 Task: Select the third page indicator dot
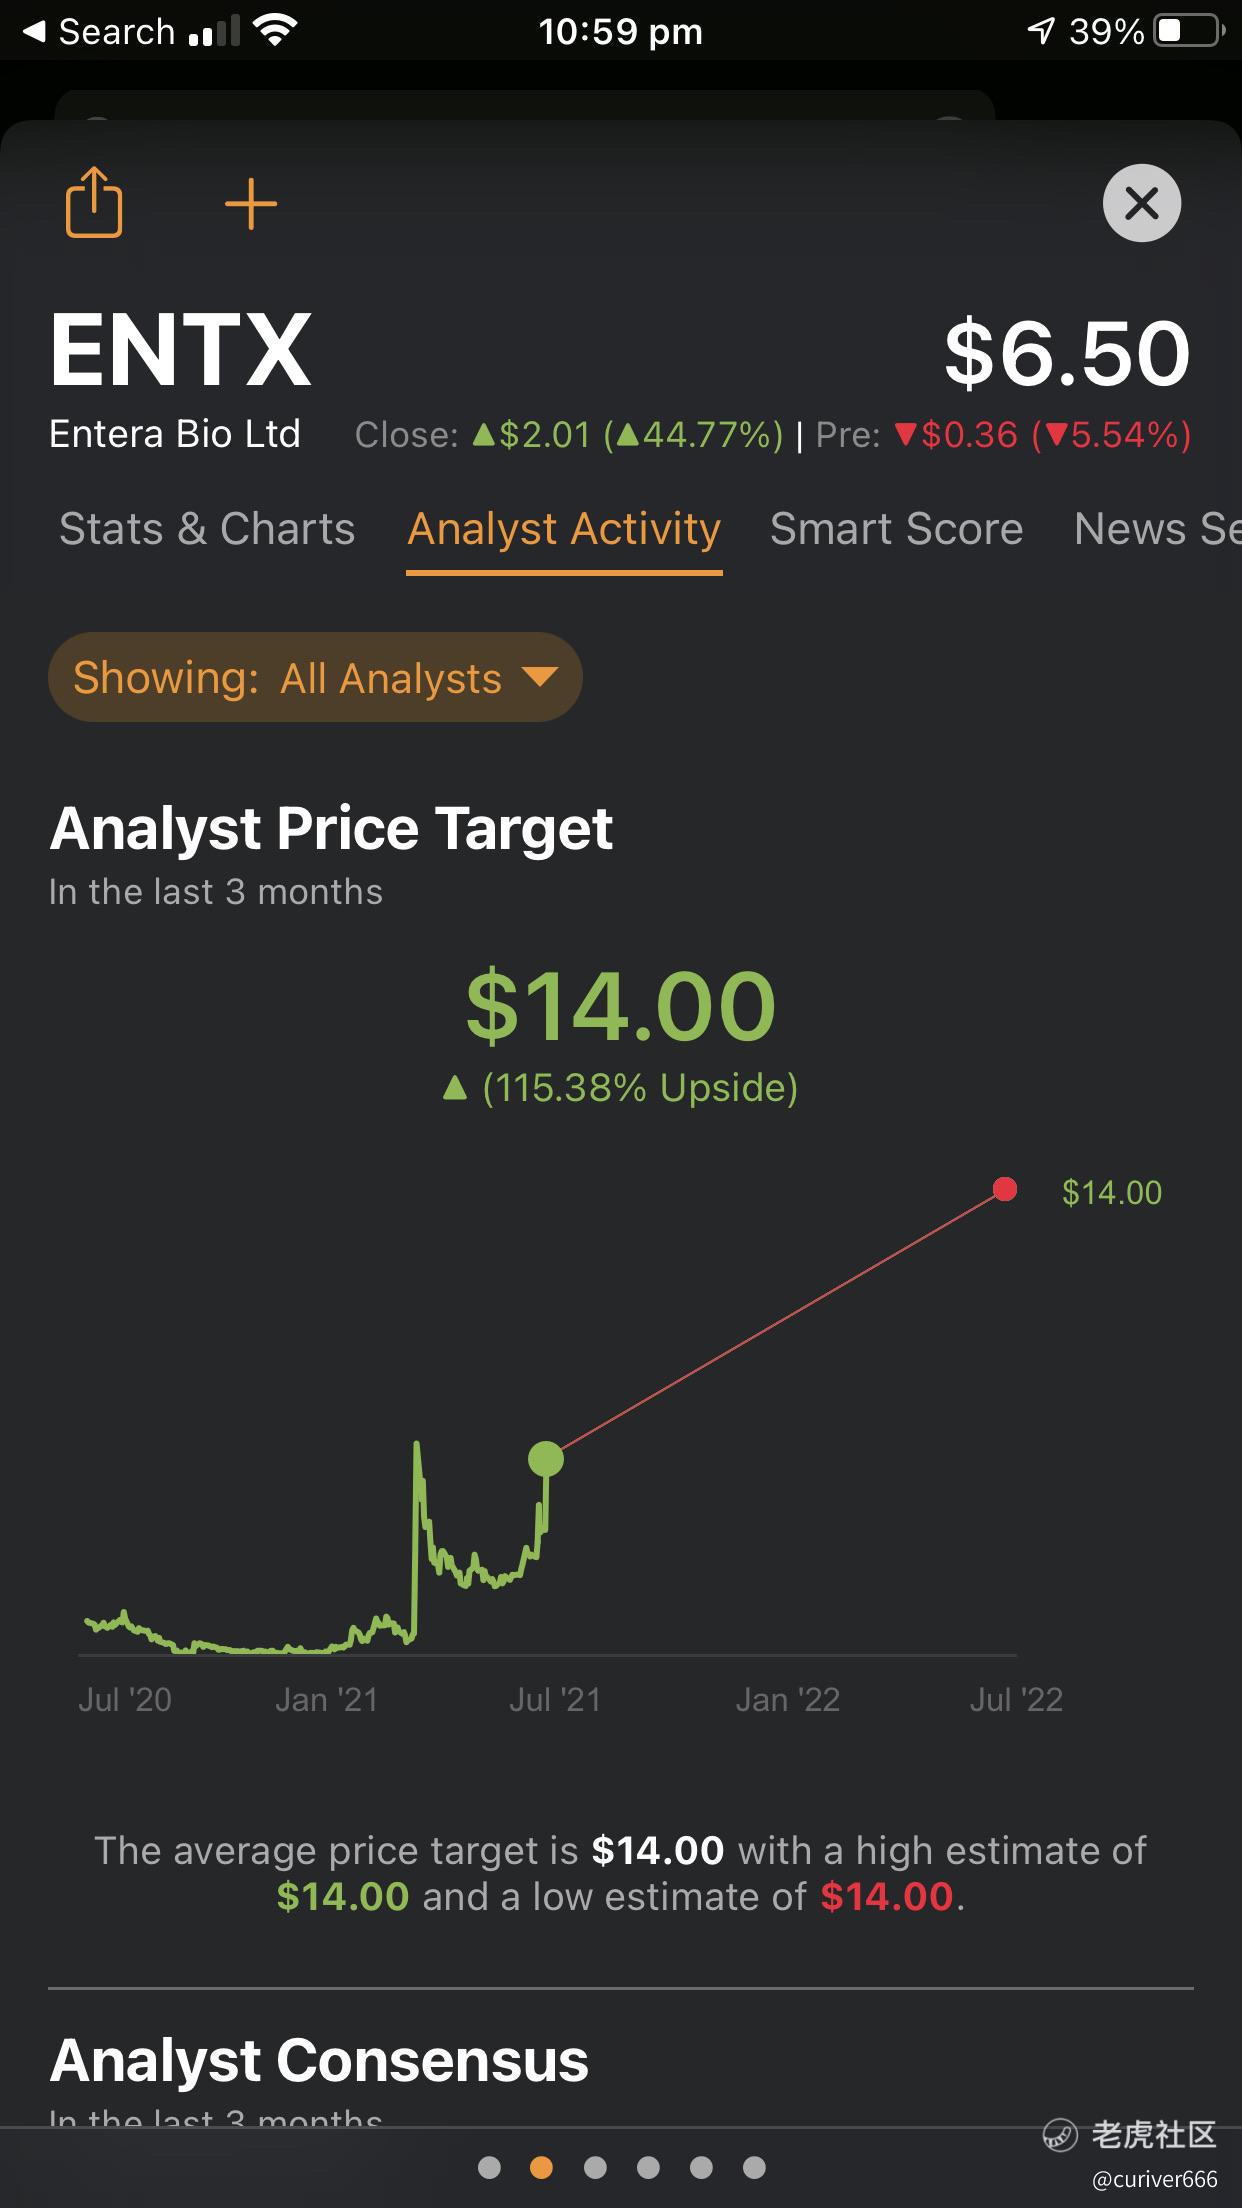click(x=595, y=2167)
